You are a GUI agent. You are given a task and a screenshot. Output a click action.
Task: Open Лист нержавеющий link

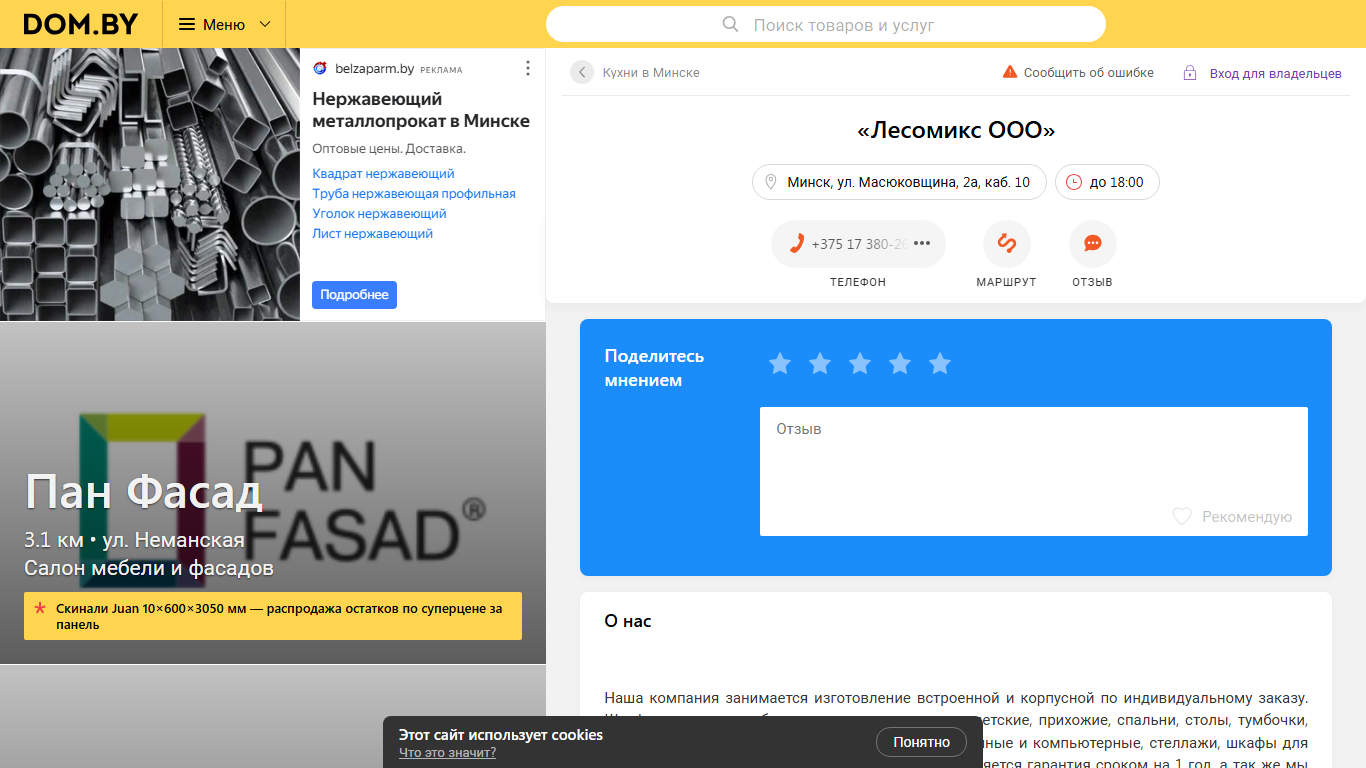coord(372,234)
